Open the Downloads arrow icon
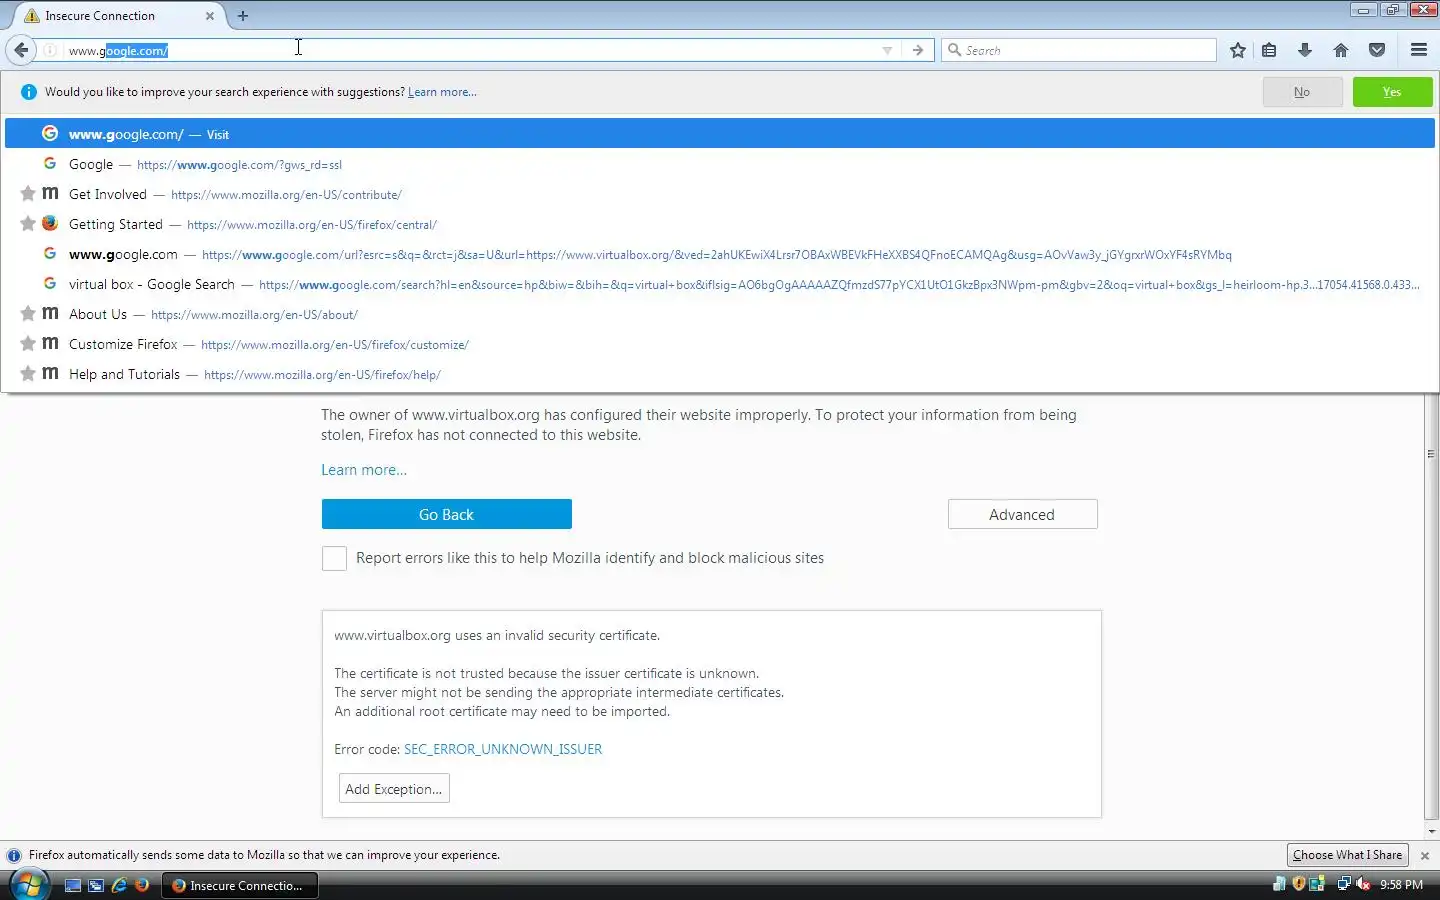 (1305, 50)
